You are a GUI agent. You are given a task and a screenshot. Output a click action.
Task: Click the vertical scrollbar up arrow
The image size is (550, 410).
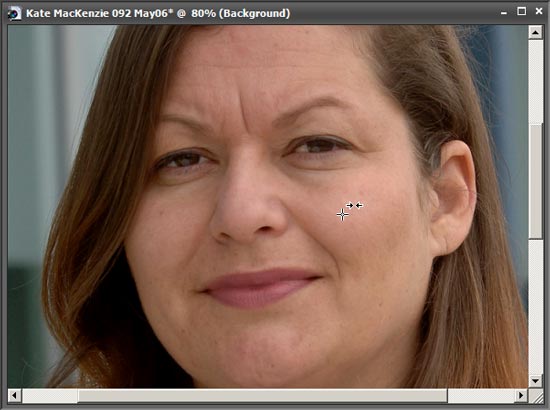coord(535,33)
